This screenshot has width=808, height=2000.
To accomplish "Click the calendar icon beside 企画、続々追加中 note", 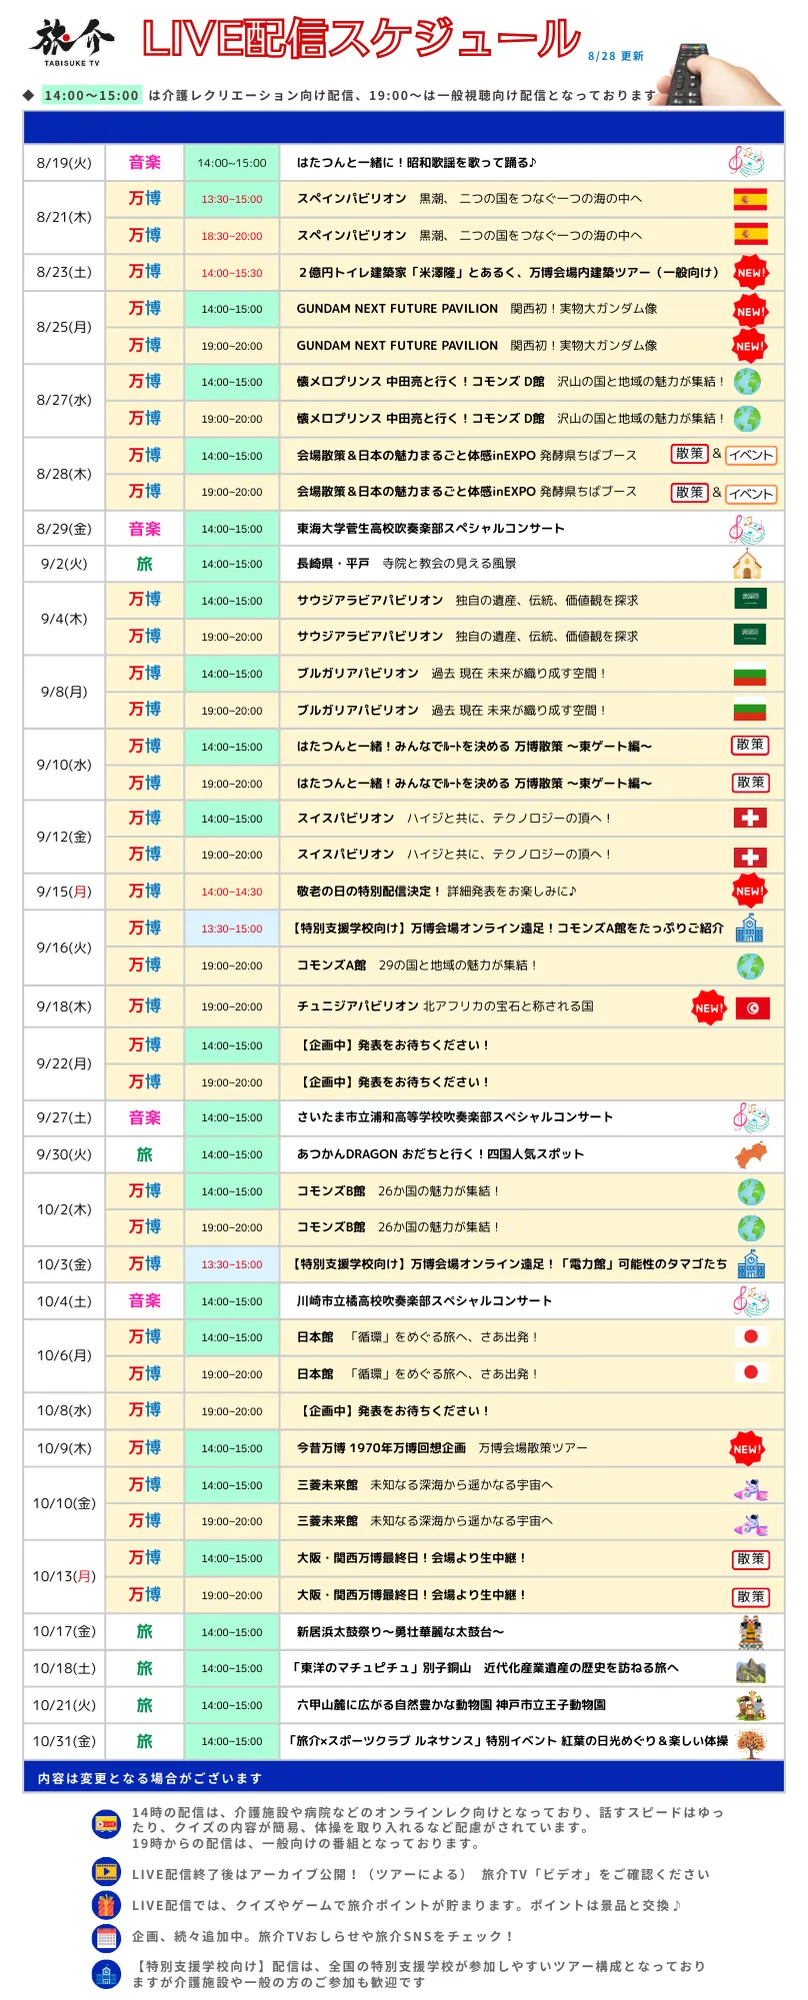I will pyautogui.click(x=105, y=1937).
